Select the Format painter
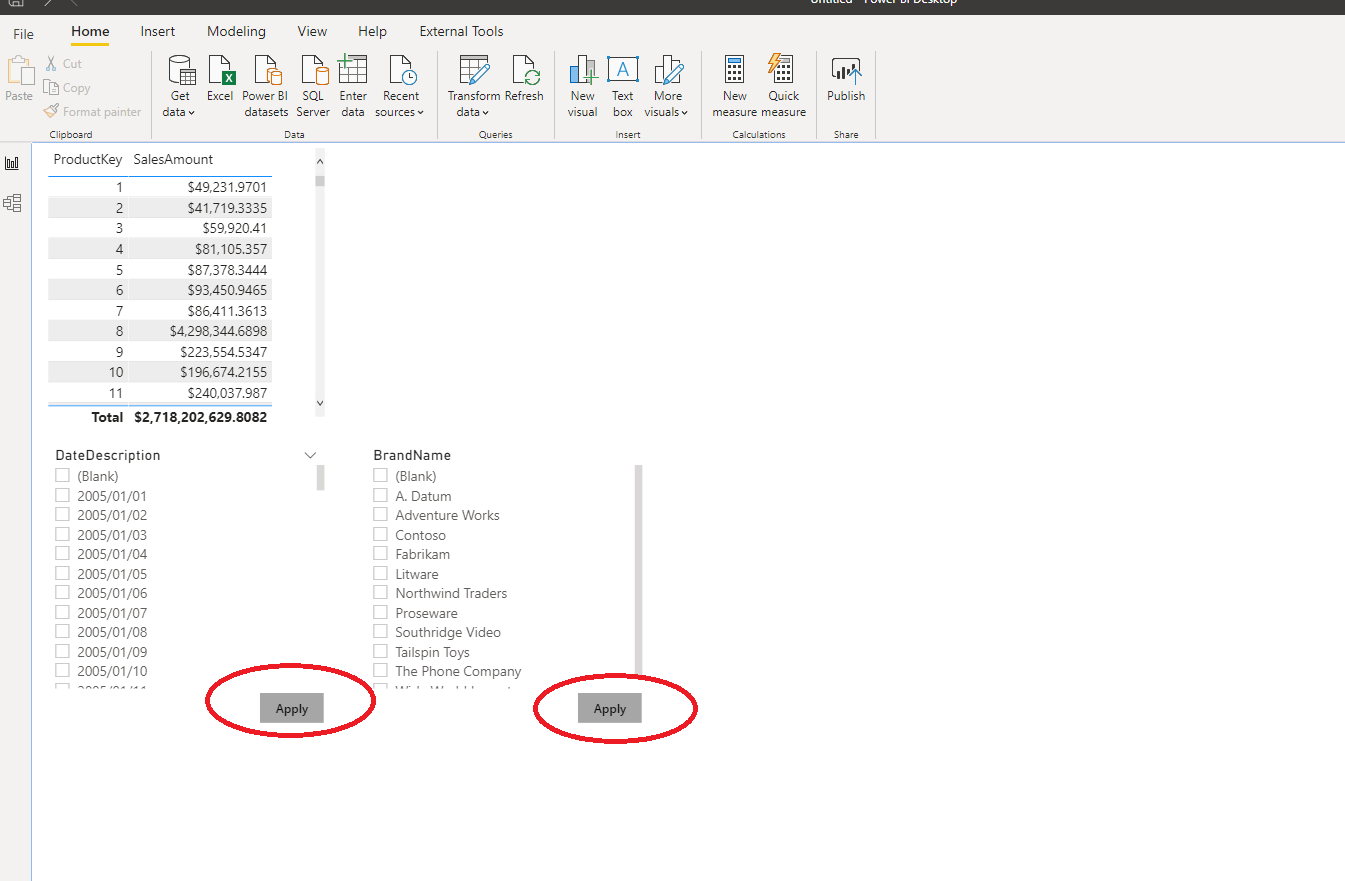Viewport: 1345px width, 881px height. pos(92,111)
